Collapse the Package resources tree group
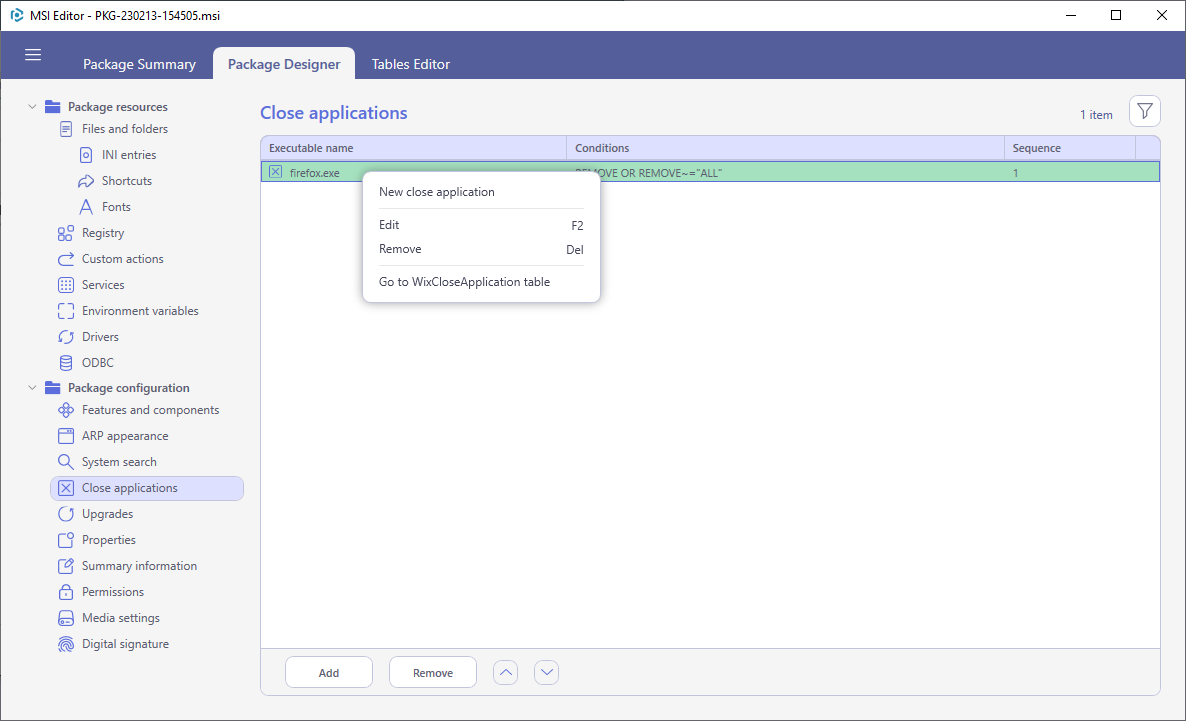1186x721 pixels. tap(32, 107)
